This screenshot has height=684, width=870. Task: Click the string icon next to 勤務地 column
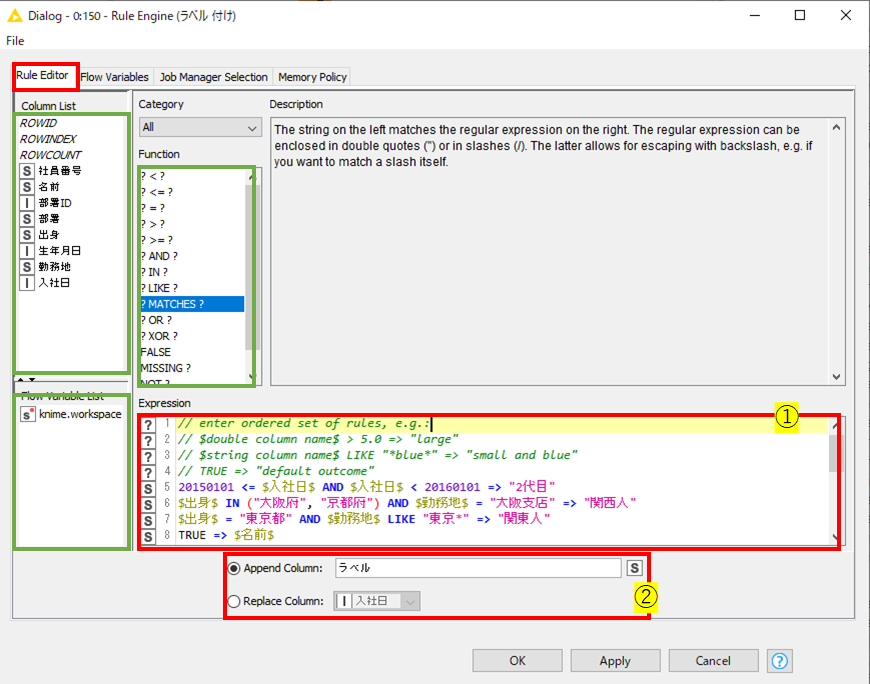[x=27, y=267]
